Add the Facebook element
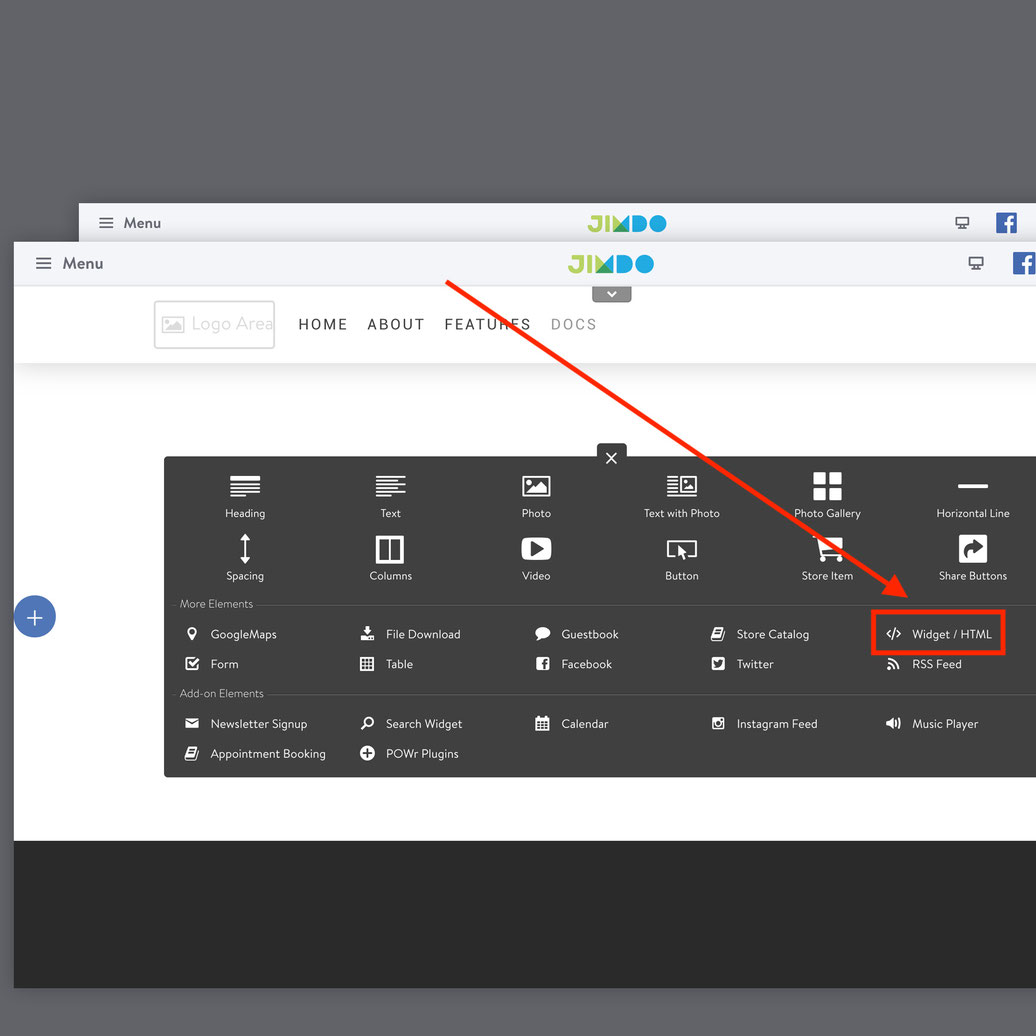The image size is (1036, 1036). (573, 664)
